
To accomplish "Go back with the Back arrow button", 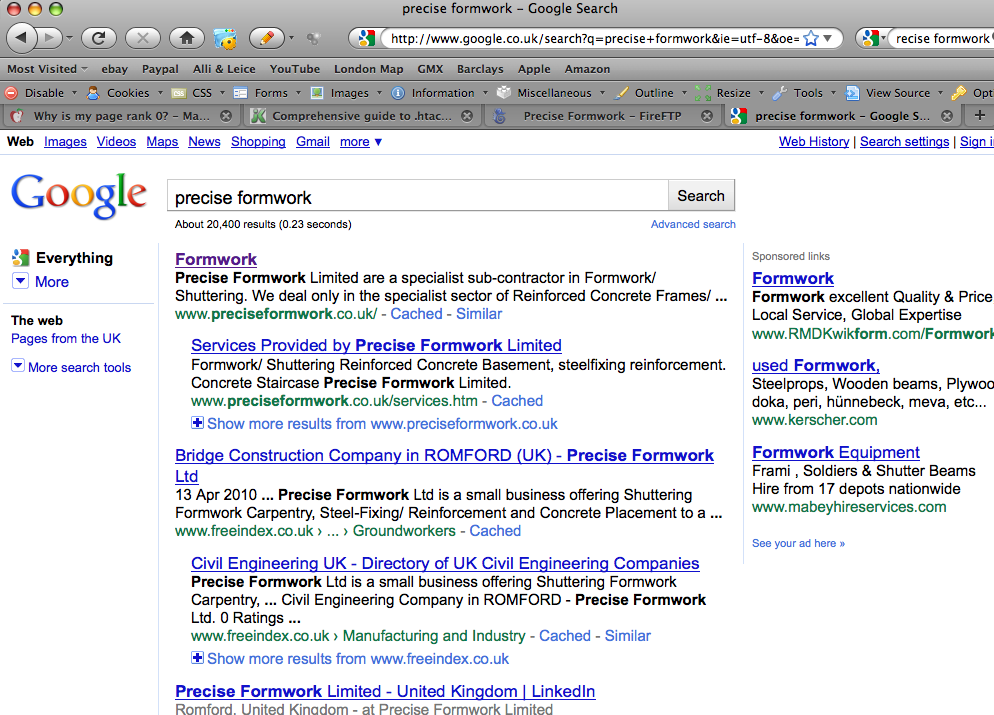I will click(x=21, y=38).
